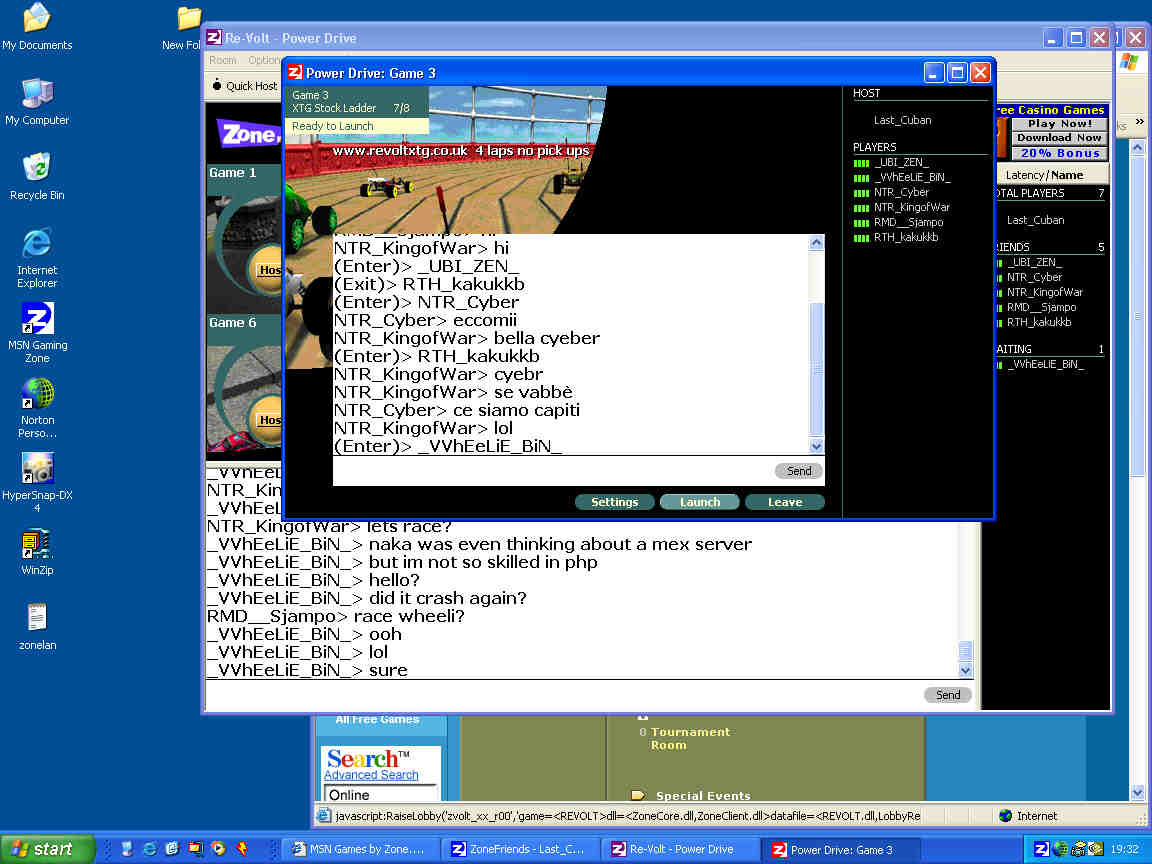Click Send in the game chat
The height and width of the screenshot is (864, 1152).
pyautogui.click(x=799, y=471)
